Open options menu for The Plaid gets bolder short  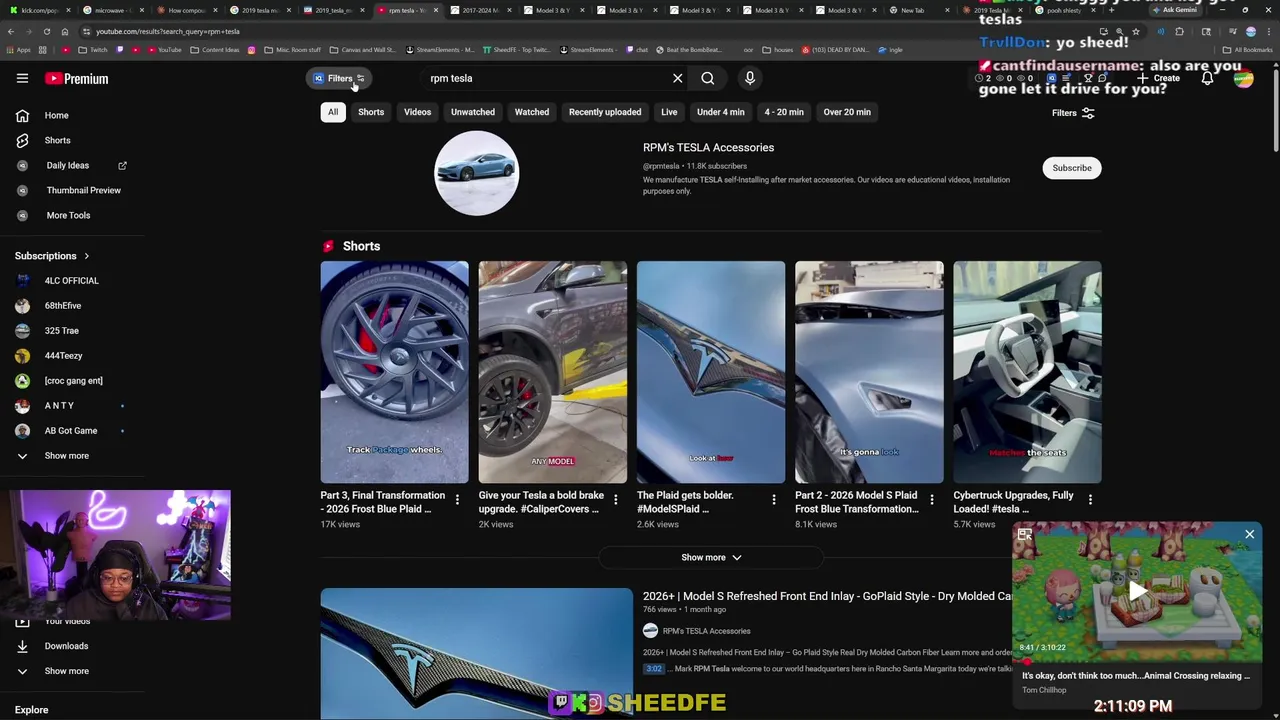(773, 499)
